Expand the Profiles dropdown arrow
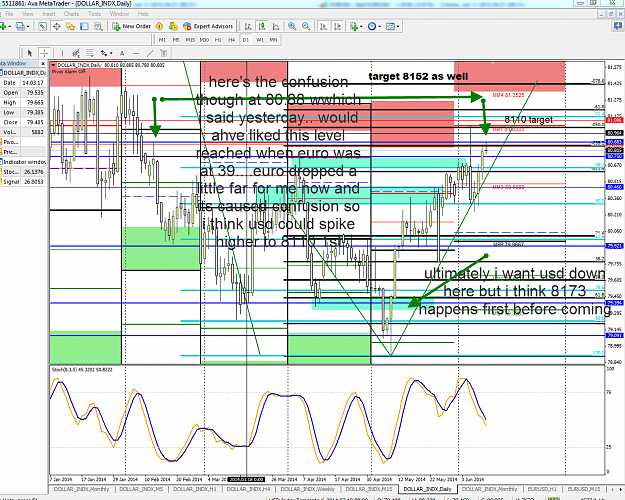This screenshot has height=500, width=625. point(28,27)
